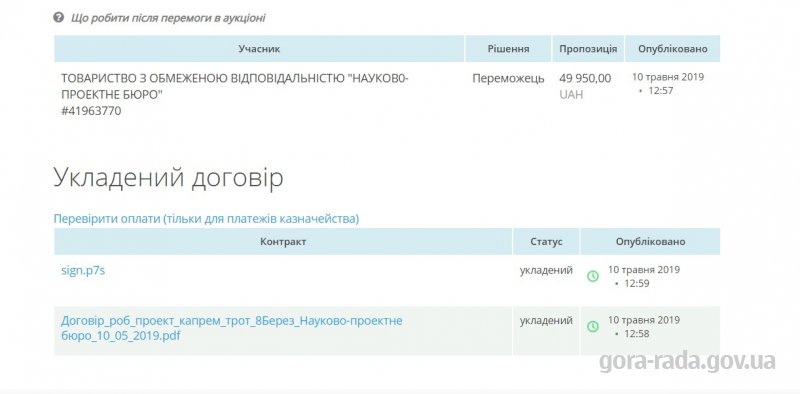Select the 12:57 publication time

pos(661,91)
